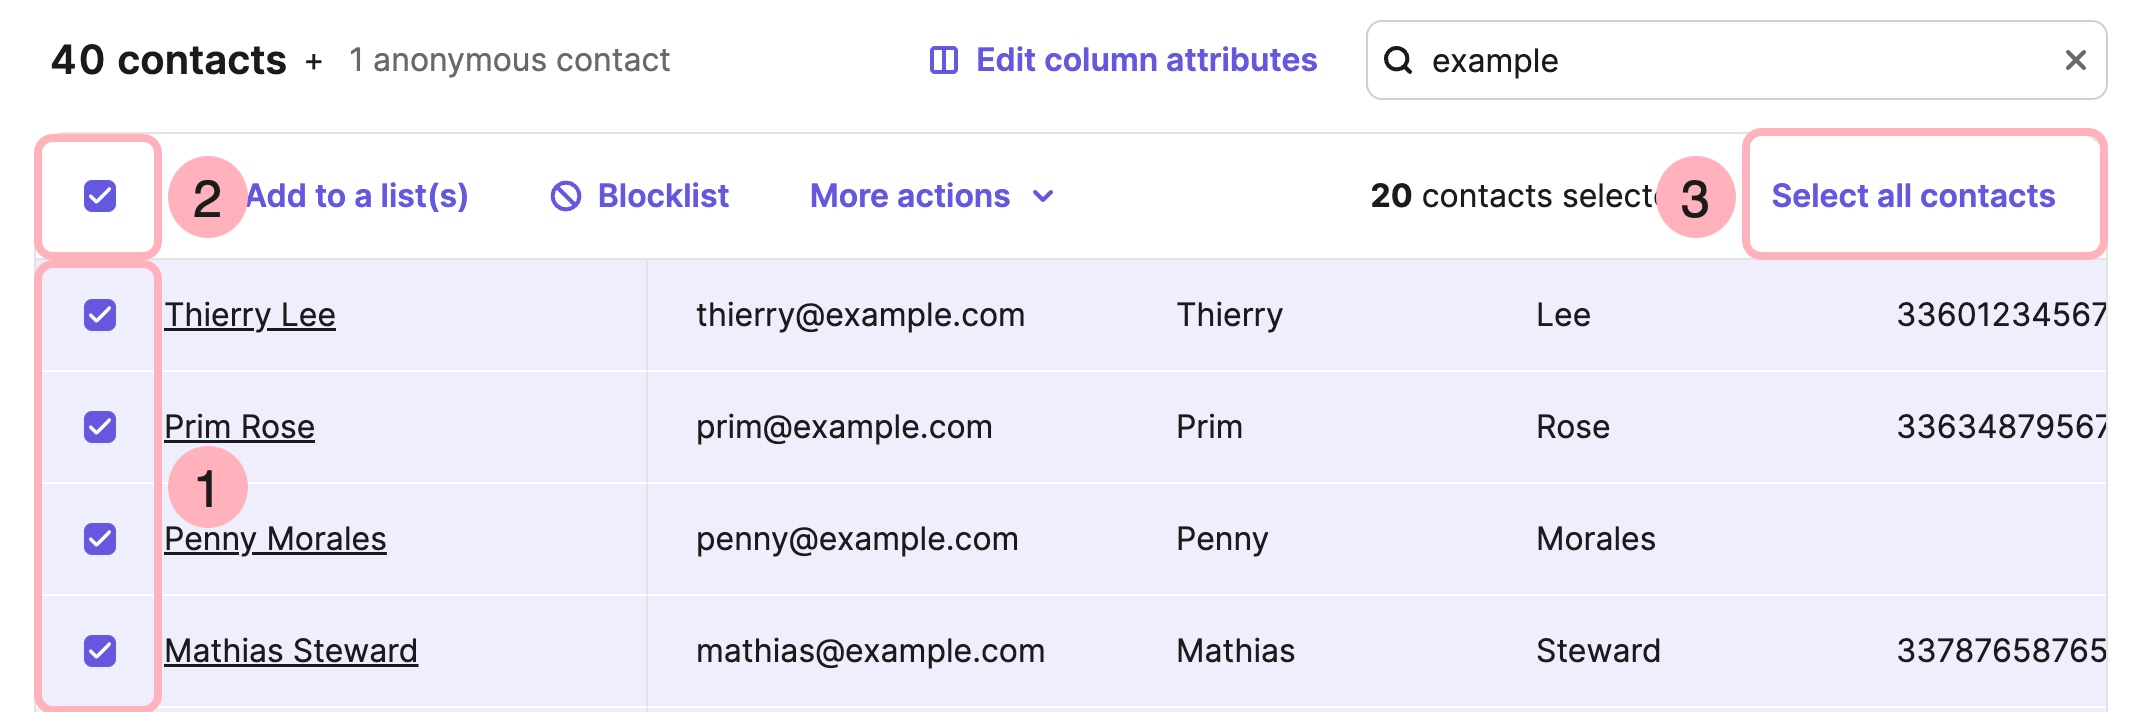Click the Blocklist action
The height and width of the screenshot is (712, 2136).
coord(663,196)
